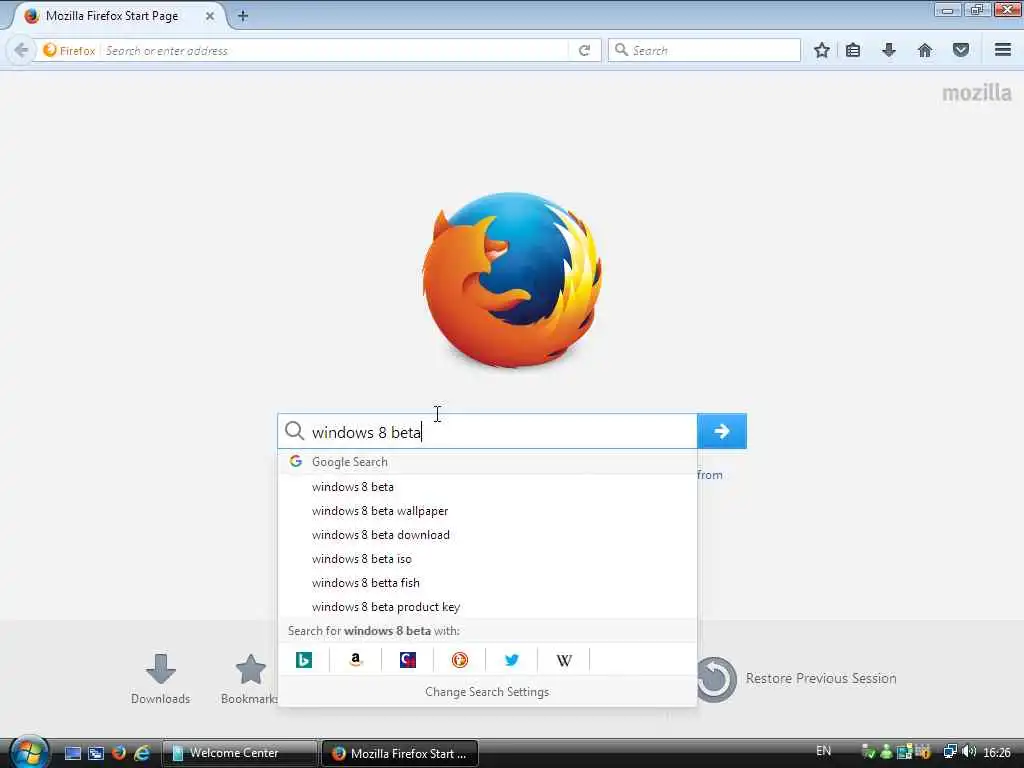Viewport: 1024px width, 768px height.
Task: Click the Bookmark this page star icon
Action: tap(822, 50)
